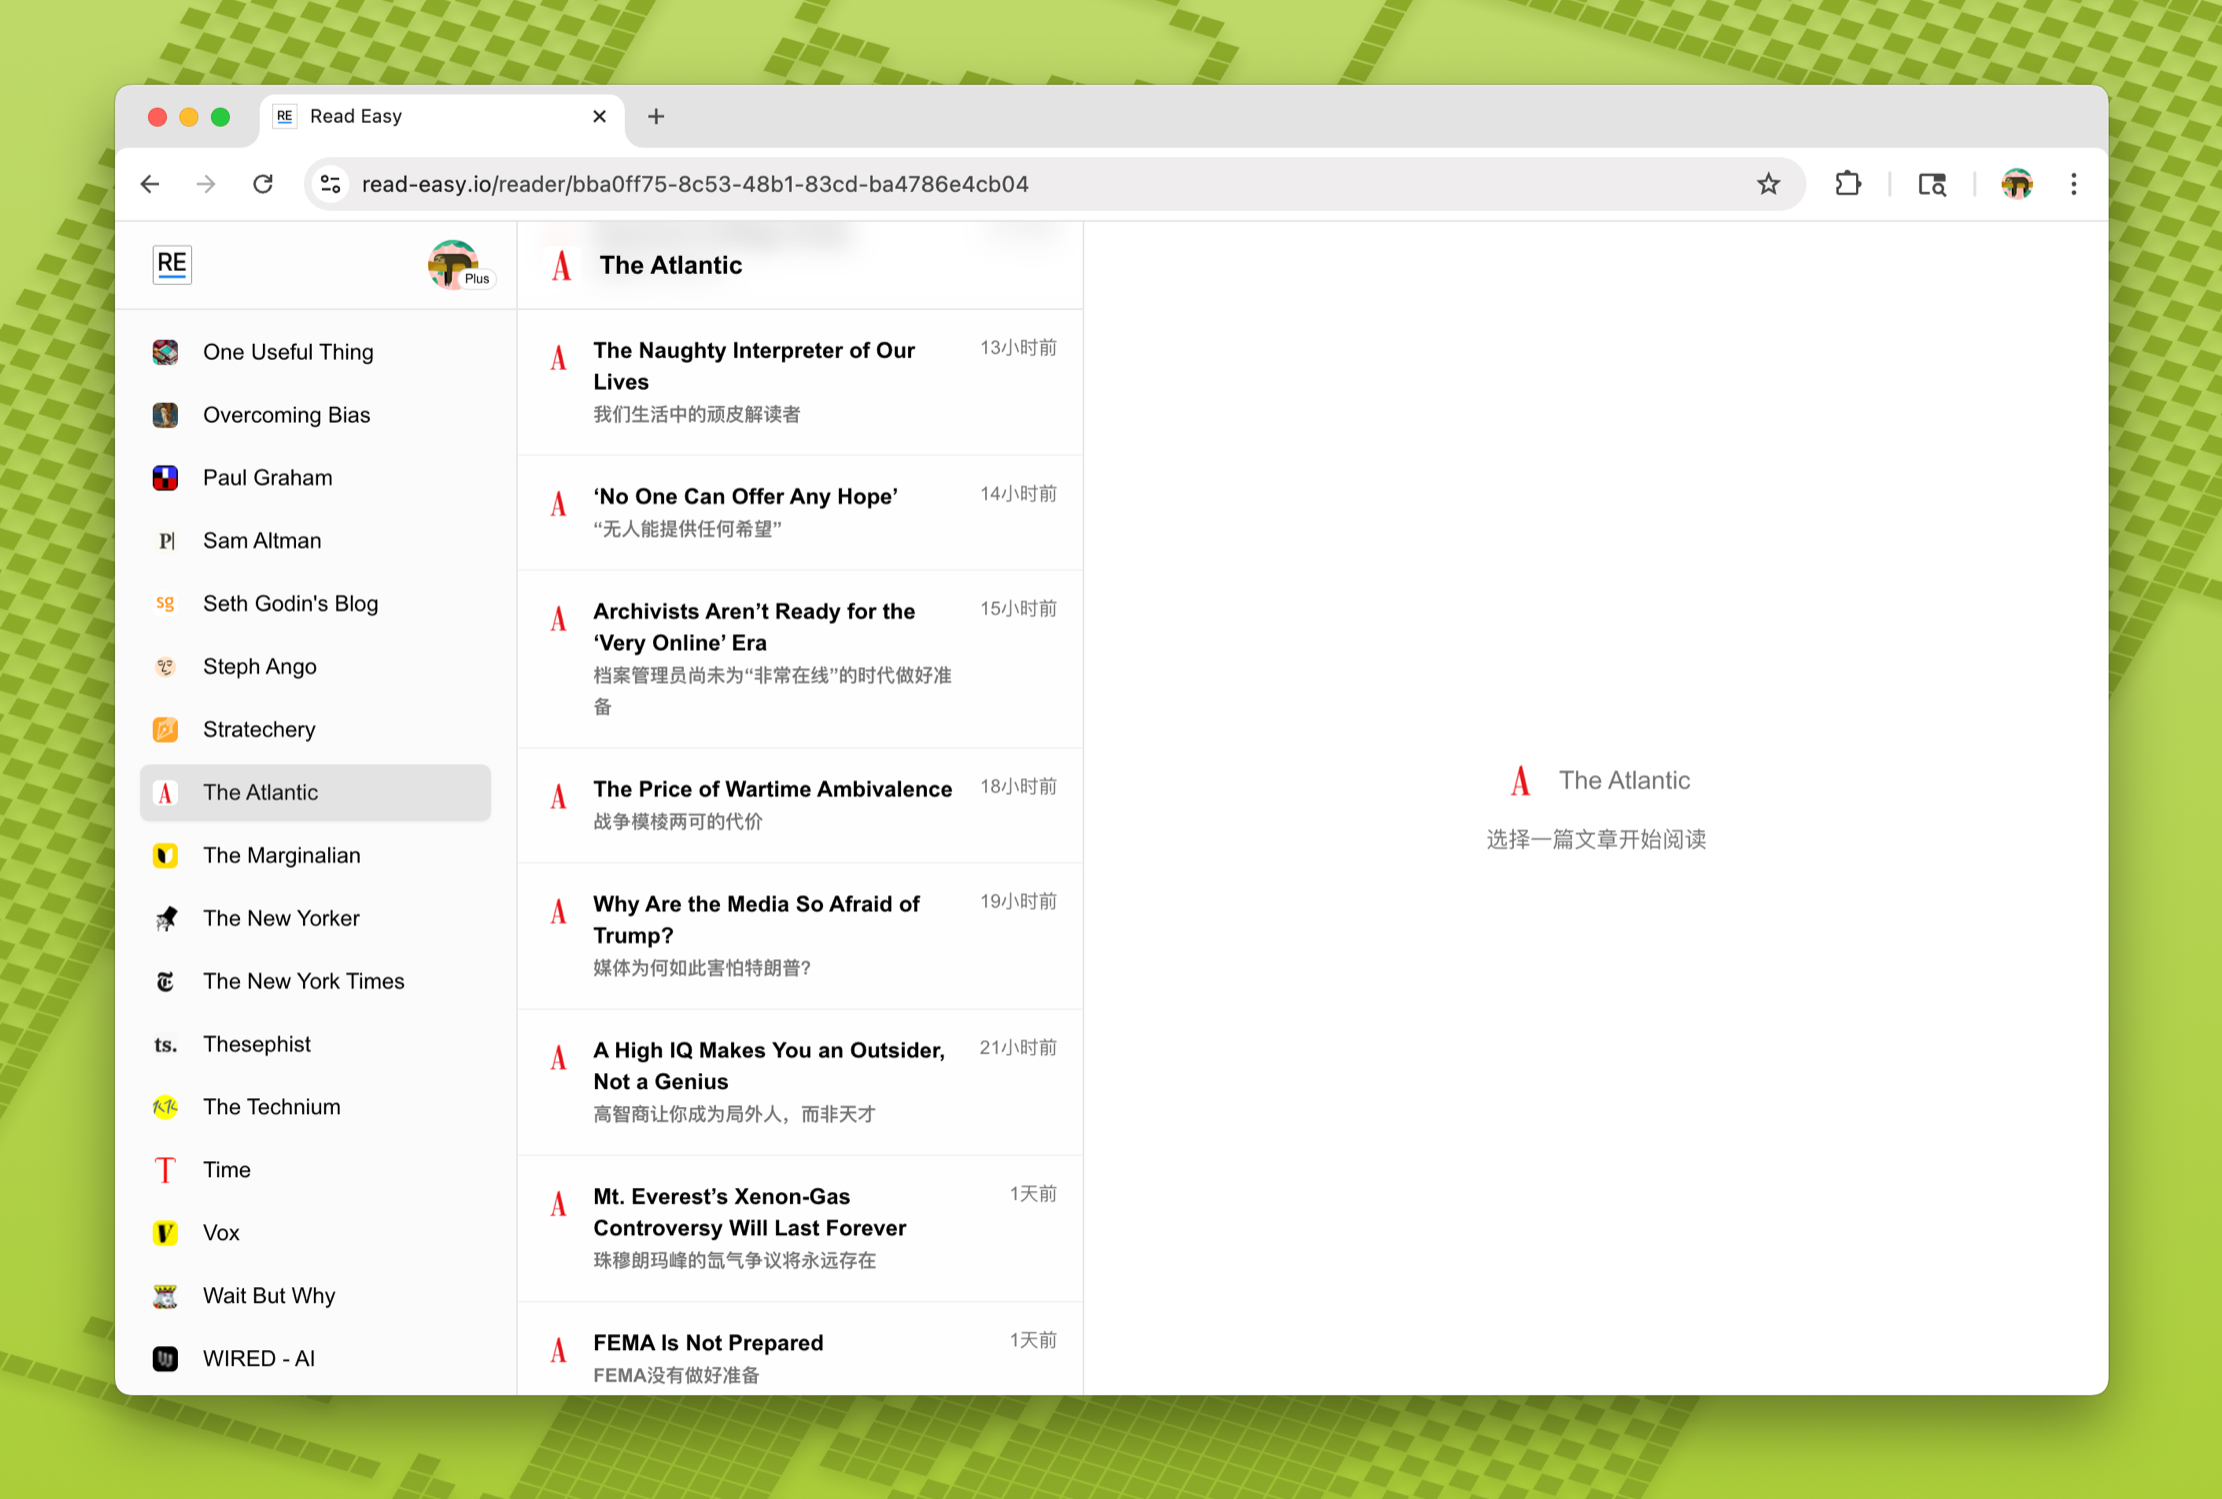Open Chrome profile avatar

(x=2017, y=184)
